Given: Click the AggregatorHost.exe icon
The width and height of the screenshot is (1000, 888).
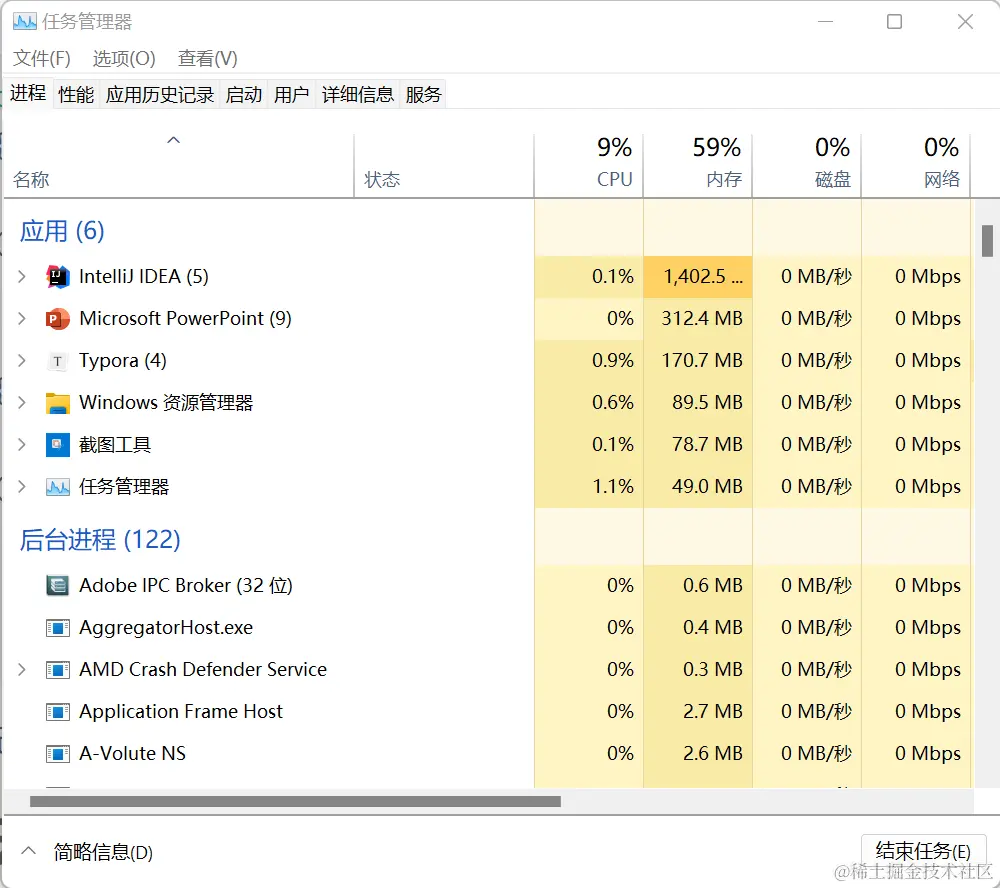Looking at the screenshot, I should [x=57, y=628].
